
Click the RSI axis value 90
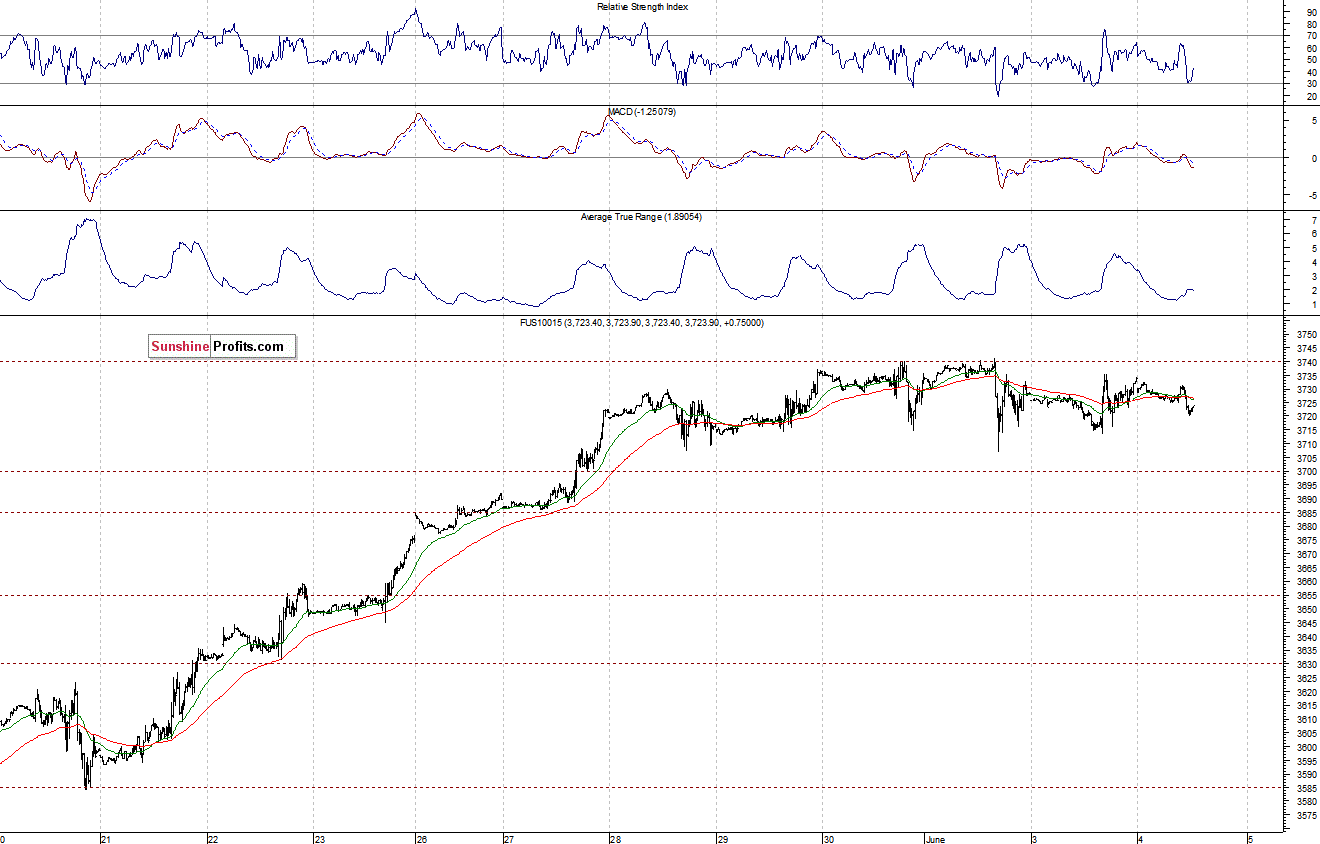point(1311,13)
